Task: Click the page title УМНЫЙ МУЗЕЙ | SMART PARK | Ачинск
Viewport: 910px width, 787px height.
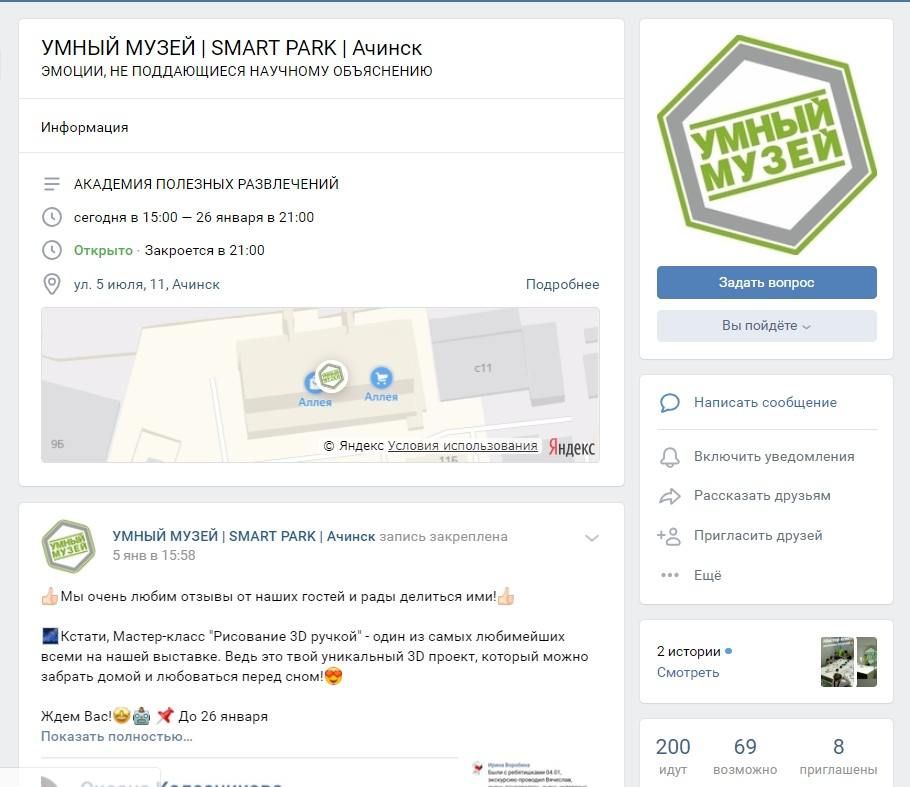Action: pos(232,48)
